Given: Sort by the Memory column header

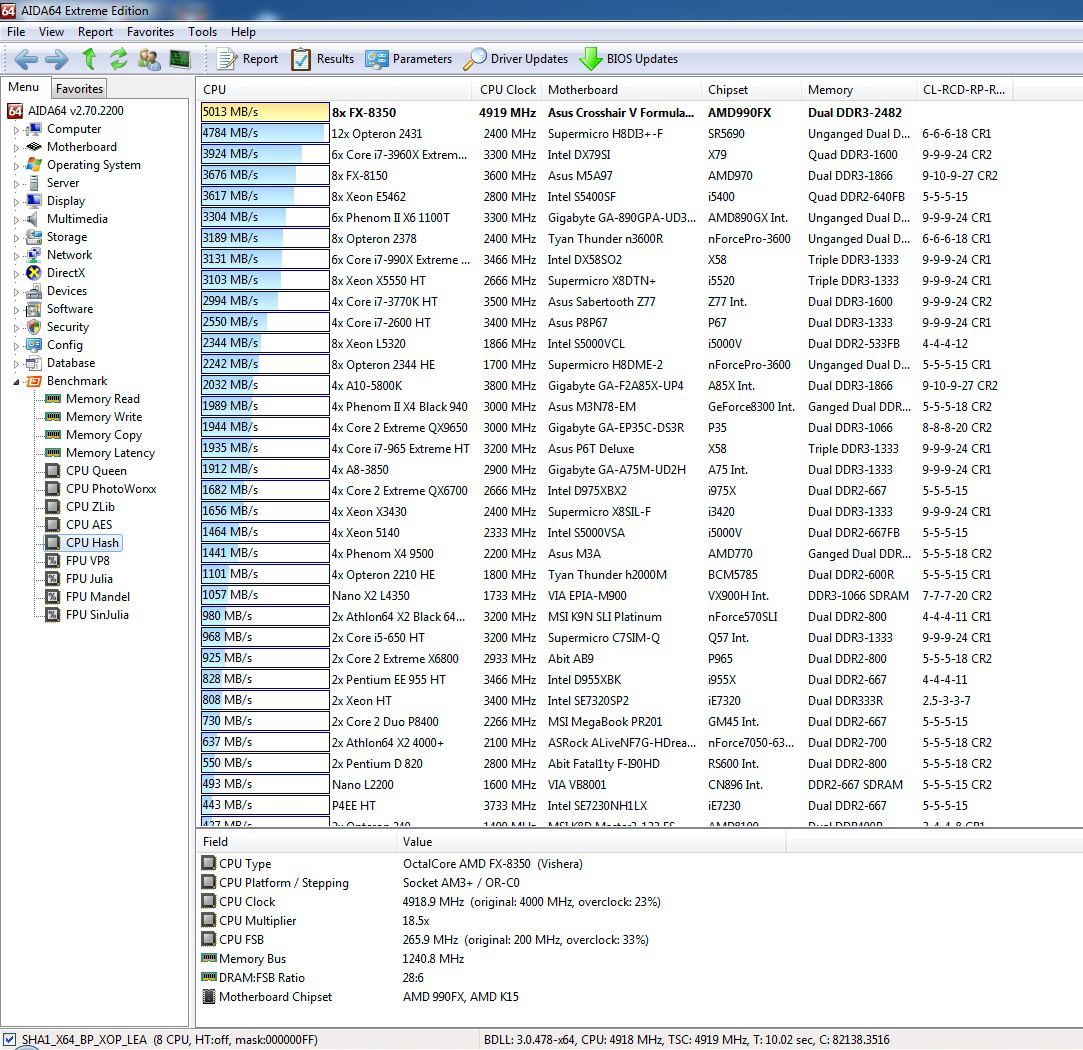Looking at the screenshot, I should 859,90.
